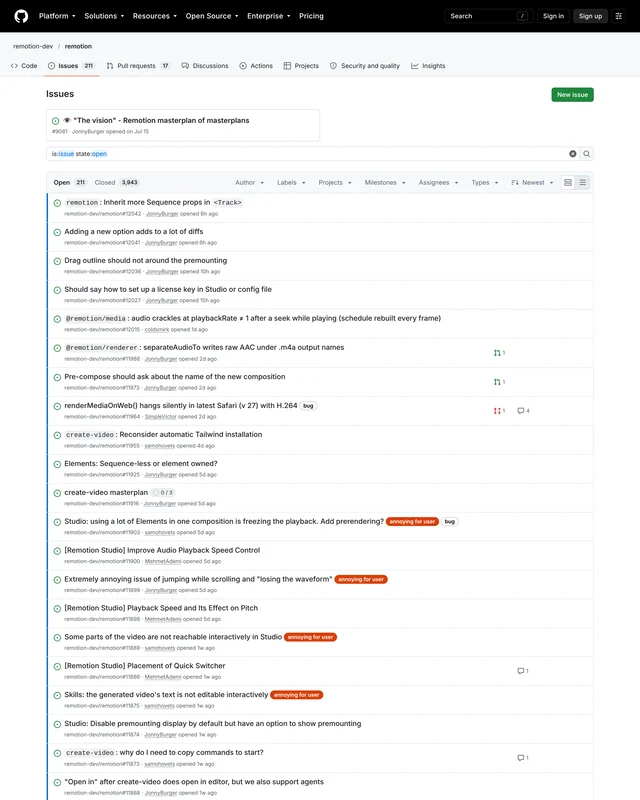Viewport: 640px width, 800px height.
Task: Click the slash shortcut icon in Search box
Action: [x=522, y=16]
